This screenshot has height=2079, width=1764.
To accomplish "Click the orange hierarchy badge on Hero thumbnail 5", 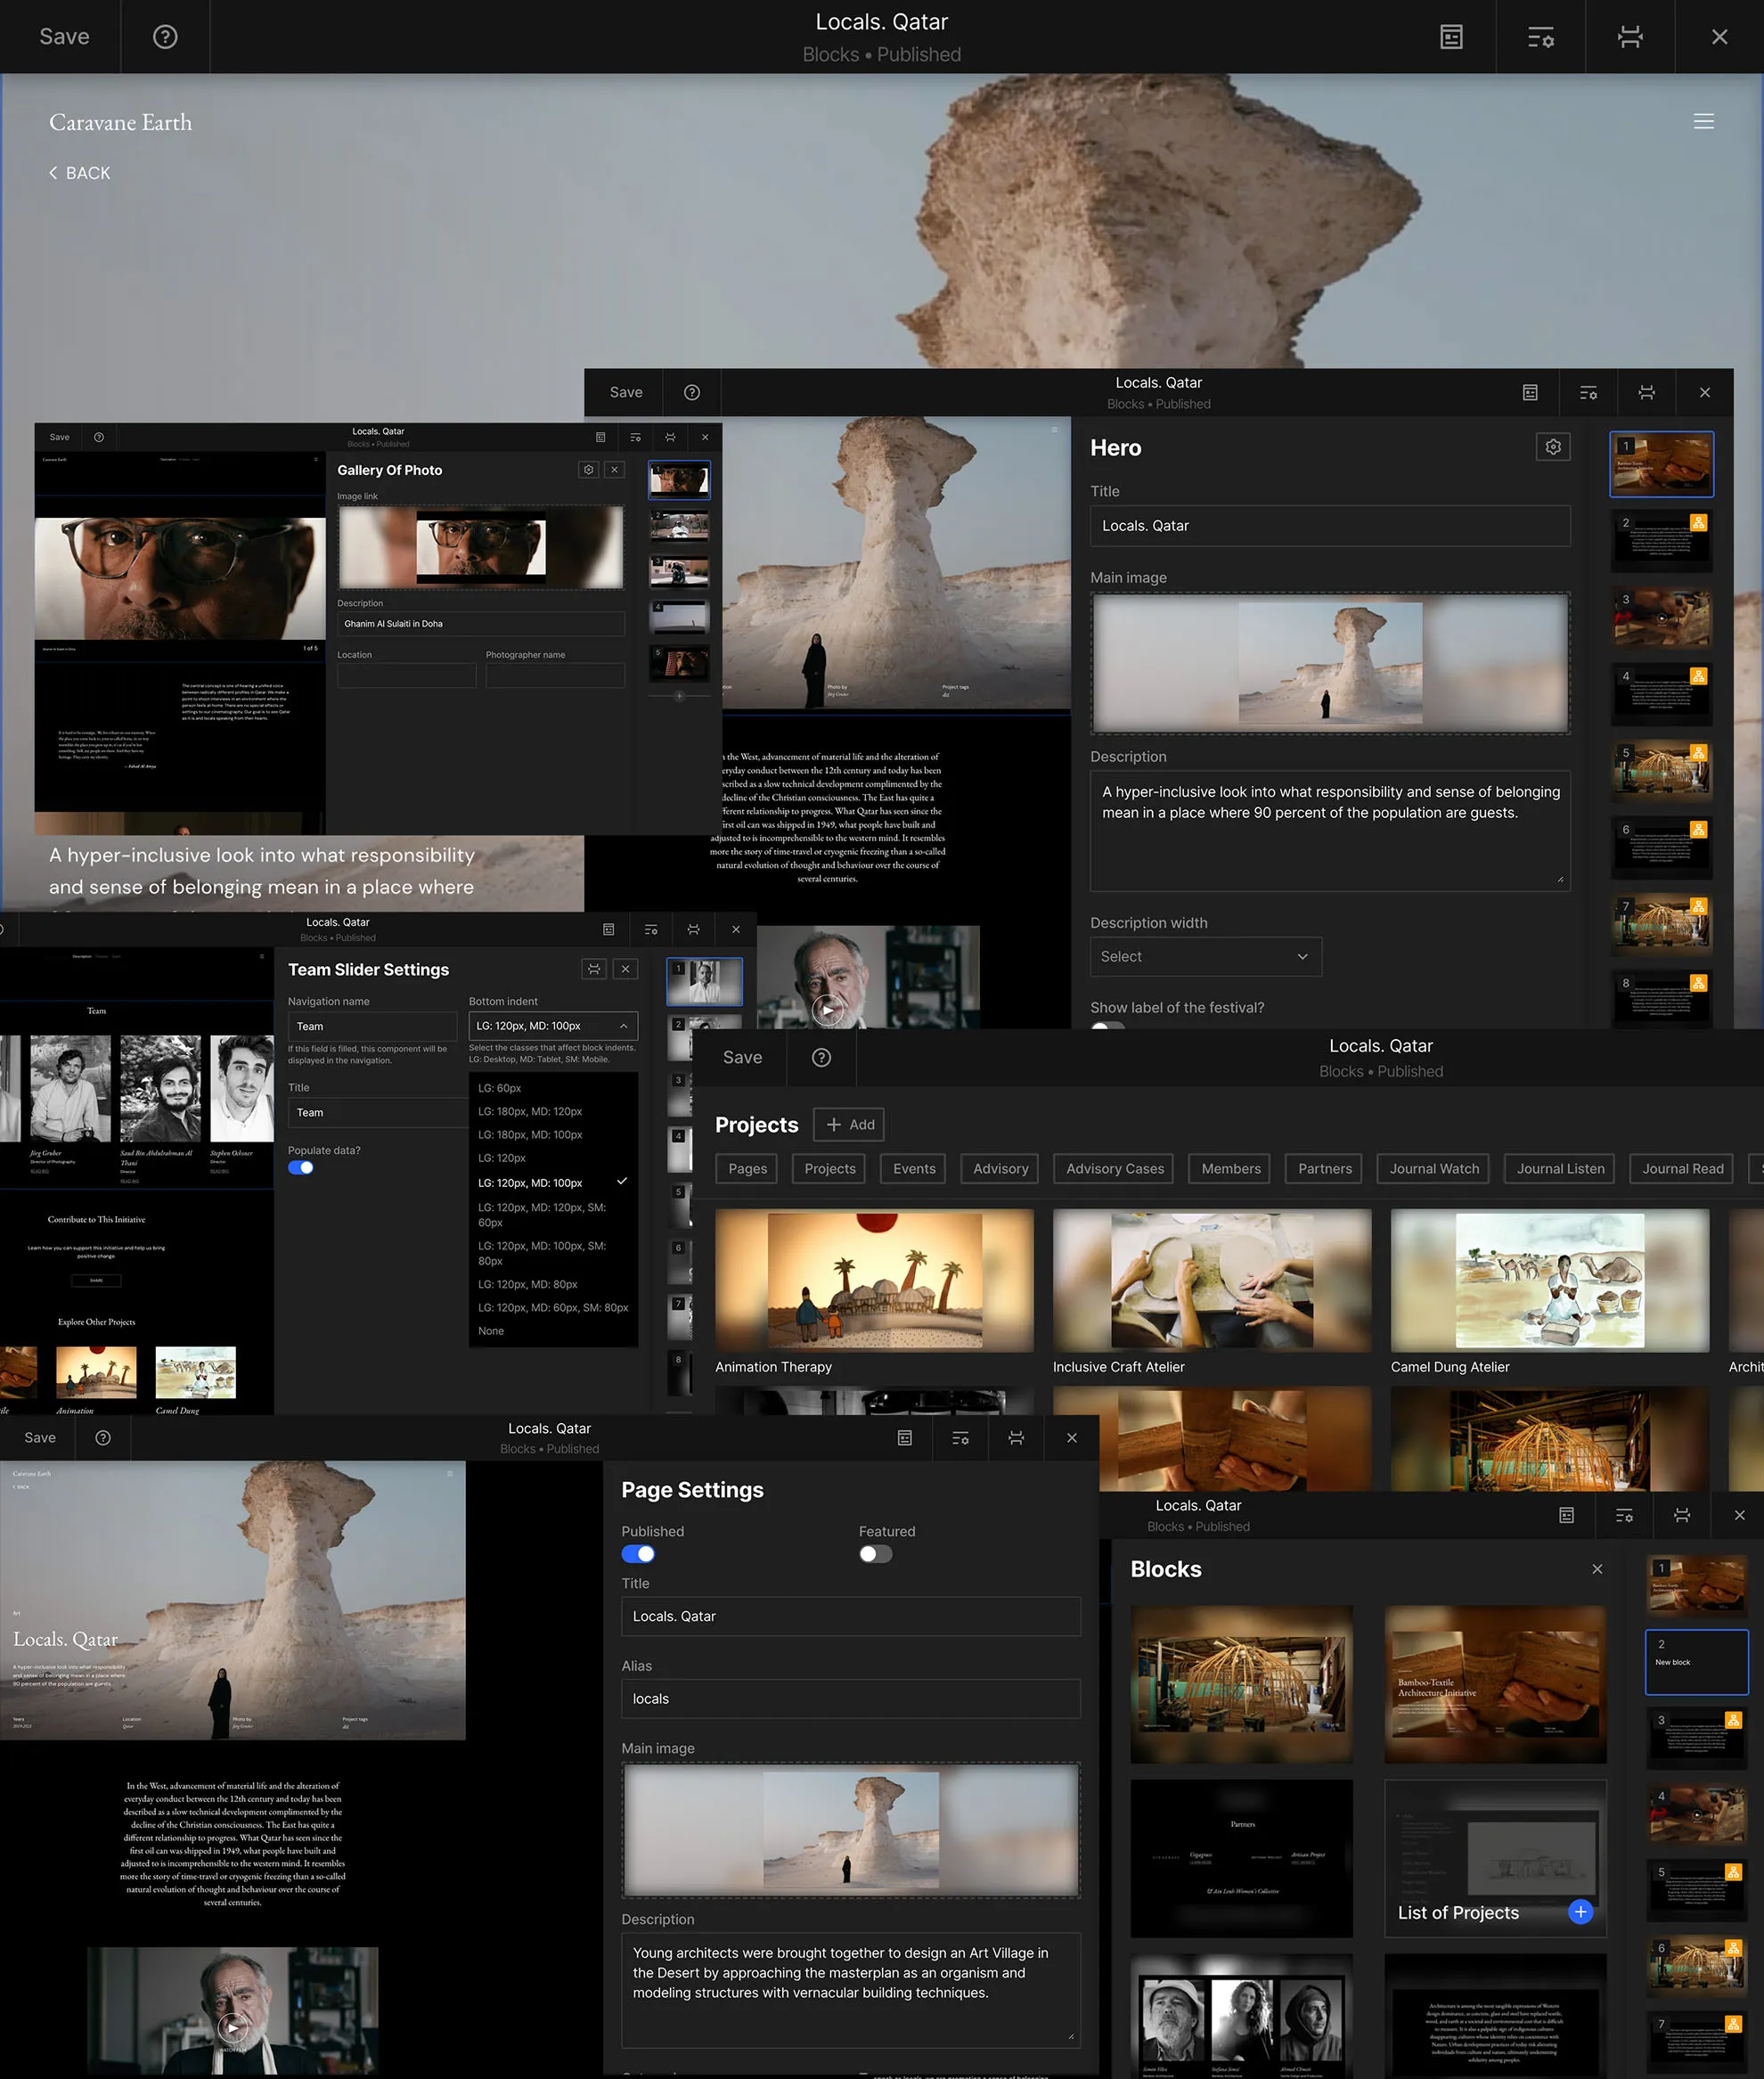I will [1698, 752].
